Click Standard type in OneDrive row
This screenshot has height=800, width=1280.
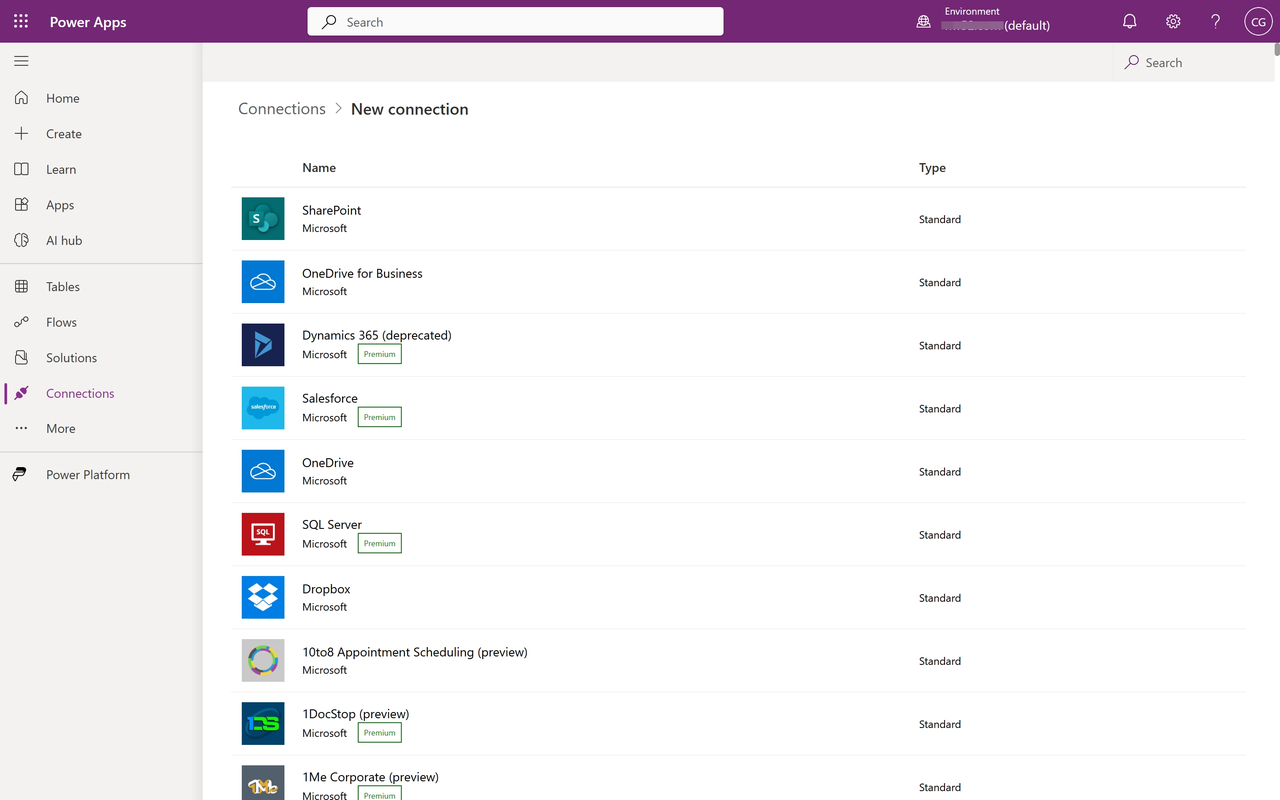coord(940,471)
